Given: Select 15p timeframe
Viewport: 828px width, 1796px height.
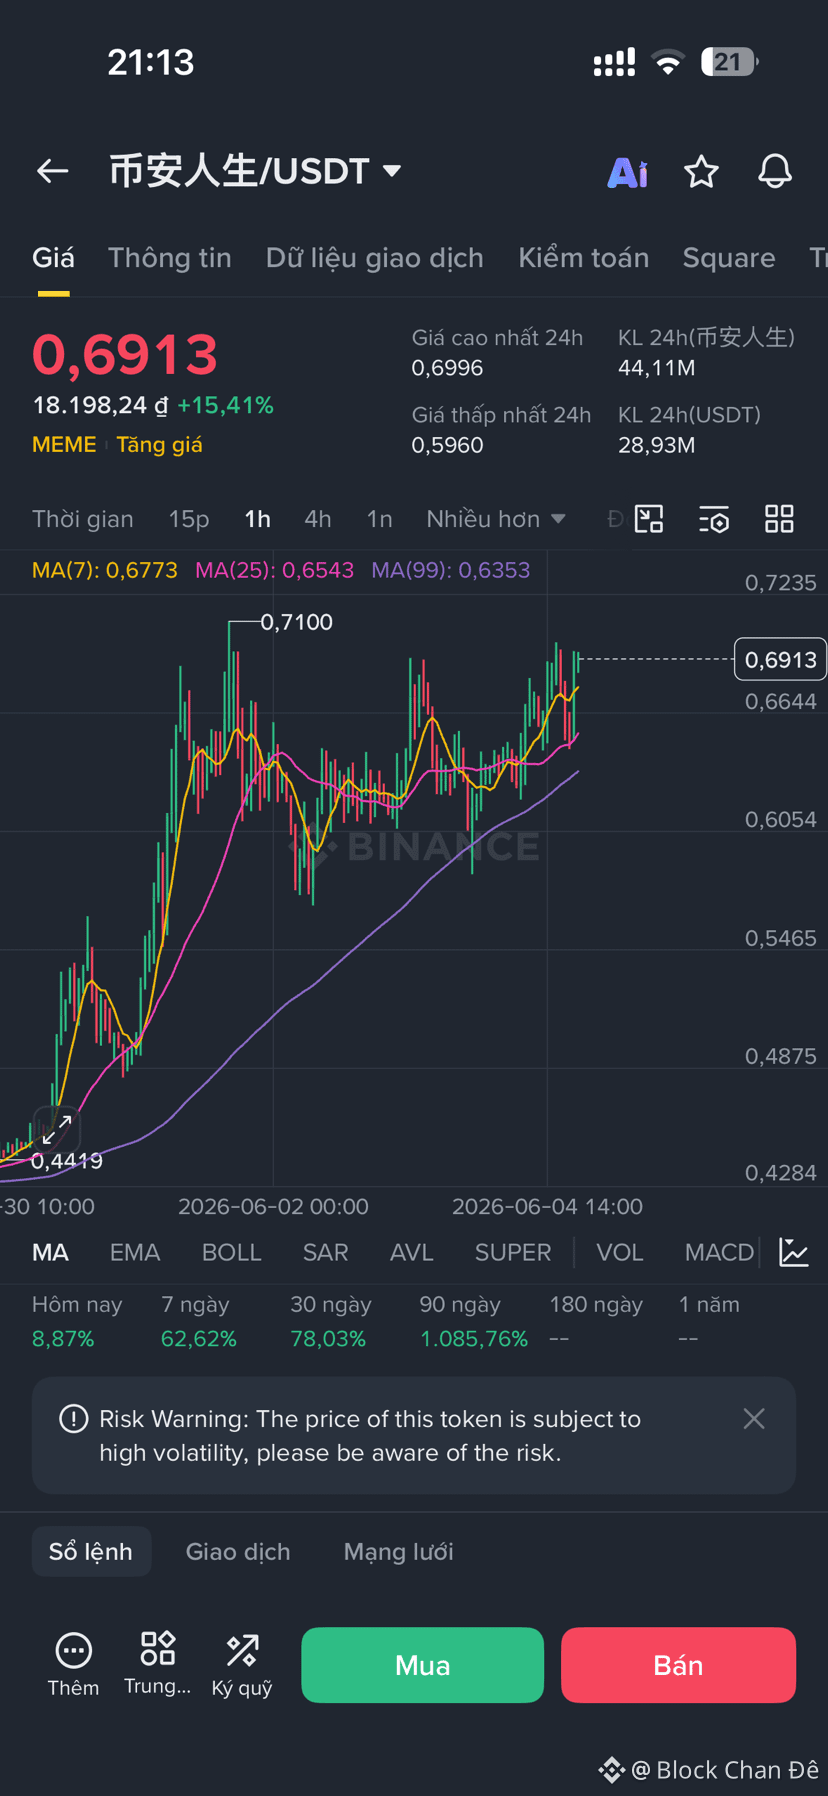Looking at the screenshot, I should pos(189,519).
